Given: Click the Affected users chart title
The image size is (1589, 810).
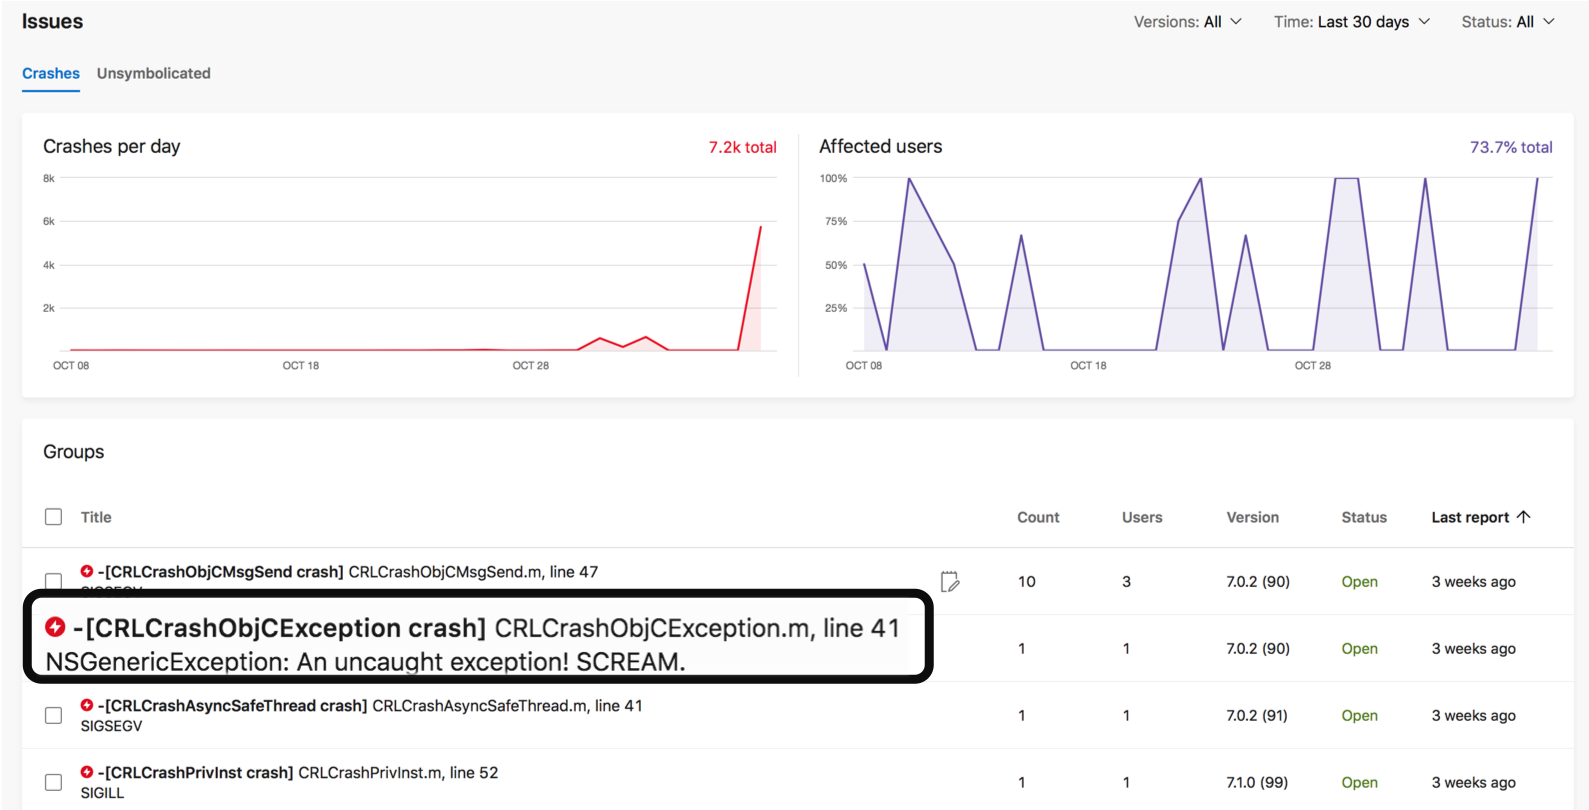Looking at the screenshot, I should (881, 146).
